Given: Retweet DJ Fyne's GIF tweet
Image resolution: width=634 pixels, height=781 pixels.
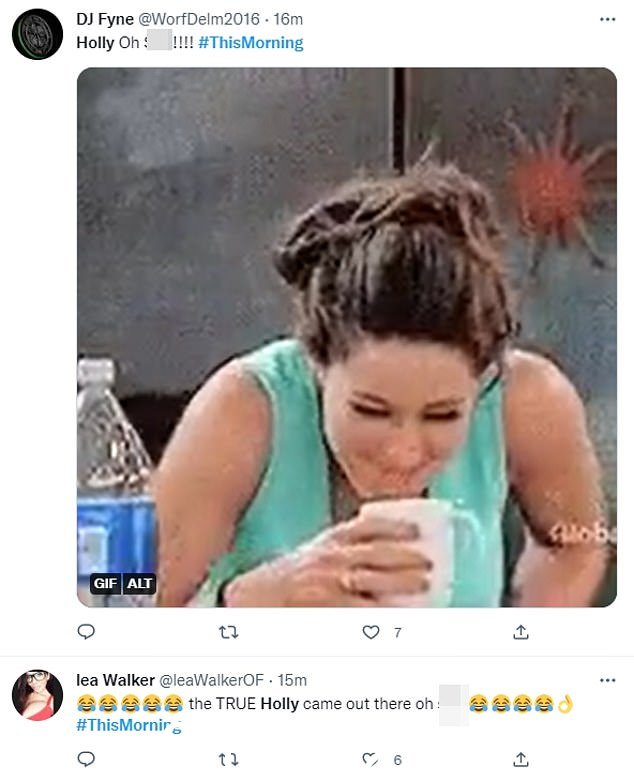Looking at the screenshot, I should (x=229, y=632).
